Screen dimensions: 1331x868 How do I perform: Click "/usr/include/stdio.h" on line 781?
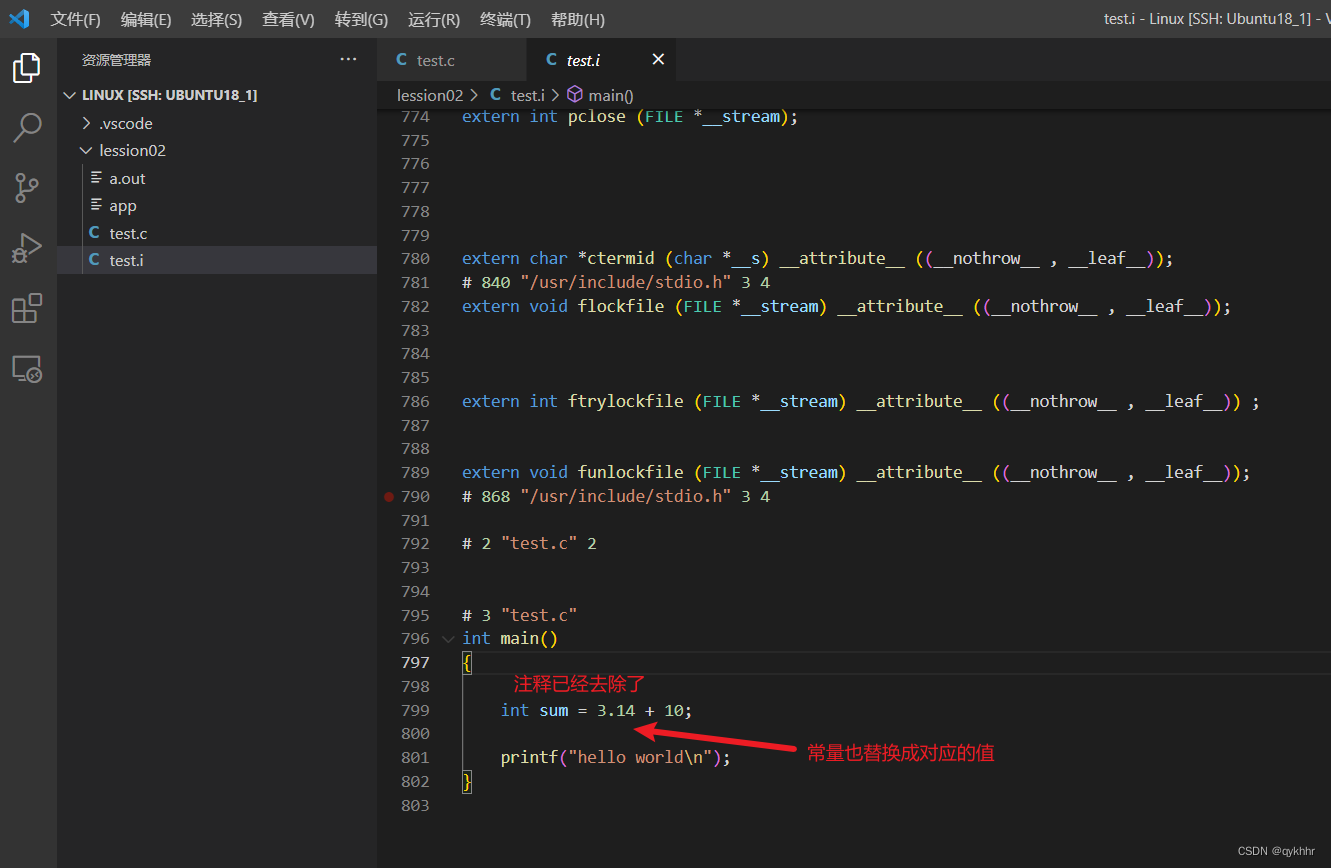[x=626, y=282]
